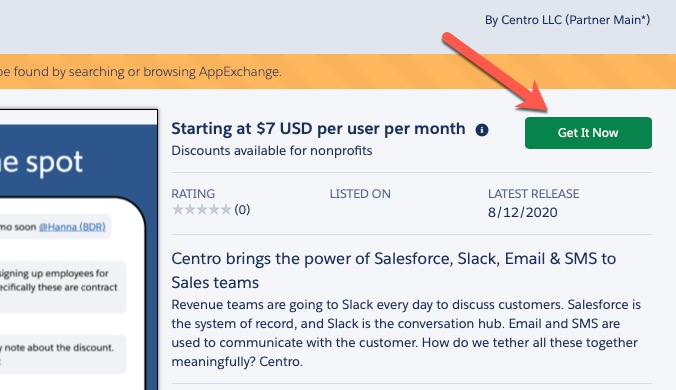Open the app screenshot with 'spot' headline
This screenshot has height=390, width=676.
point(78,250)
